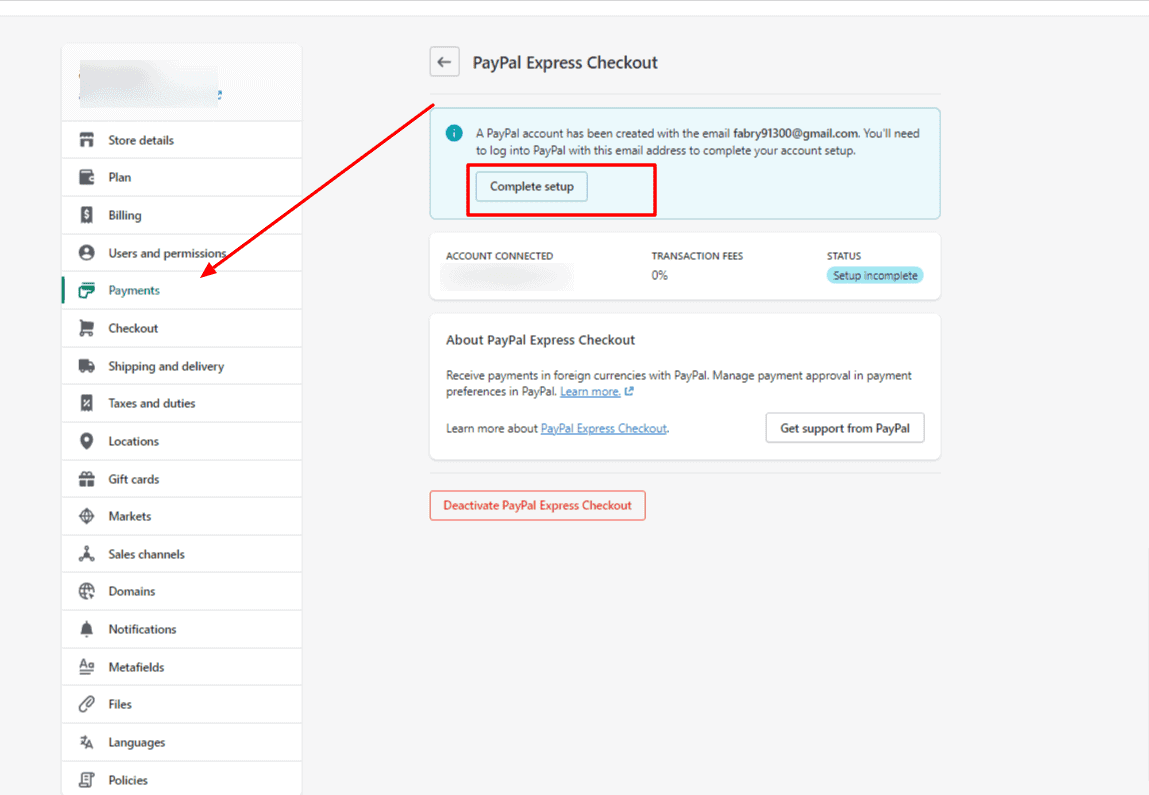
Task: Open Checkout via its cart icon
Action: [x=88, y=327]
